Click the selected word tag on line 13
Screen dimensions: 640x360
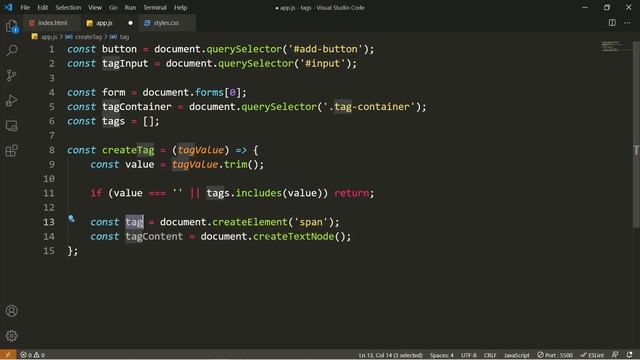click(x=134, y=222)
